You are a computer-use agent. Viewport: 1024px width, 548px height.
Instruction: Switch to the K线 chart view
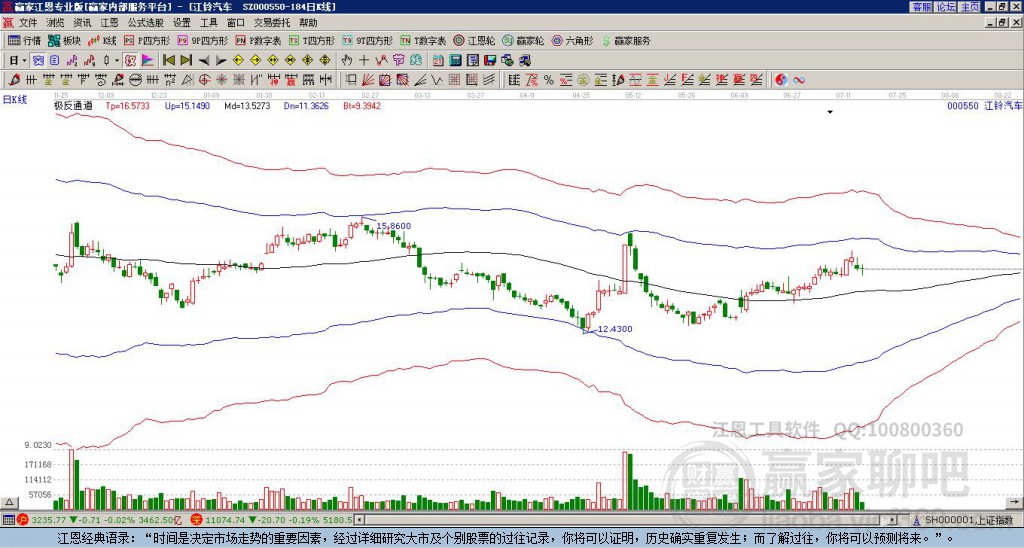(x=102, y=40)
